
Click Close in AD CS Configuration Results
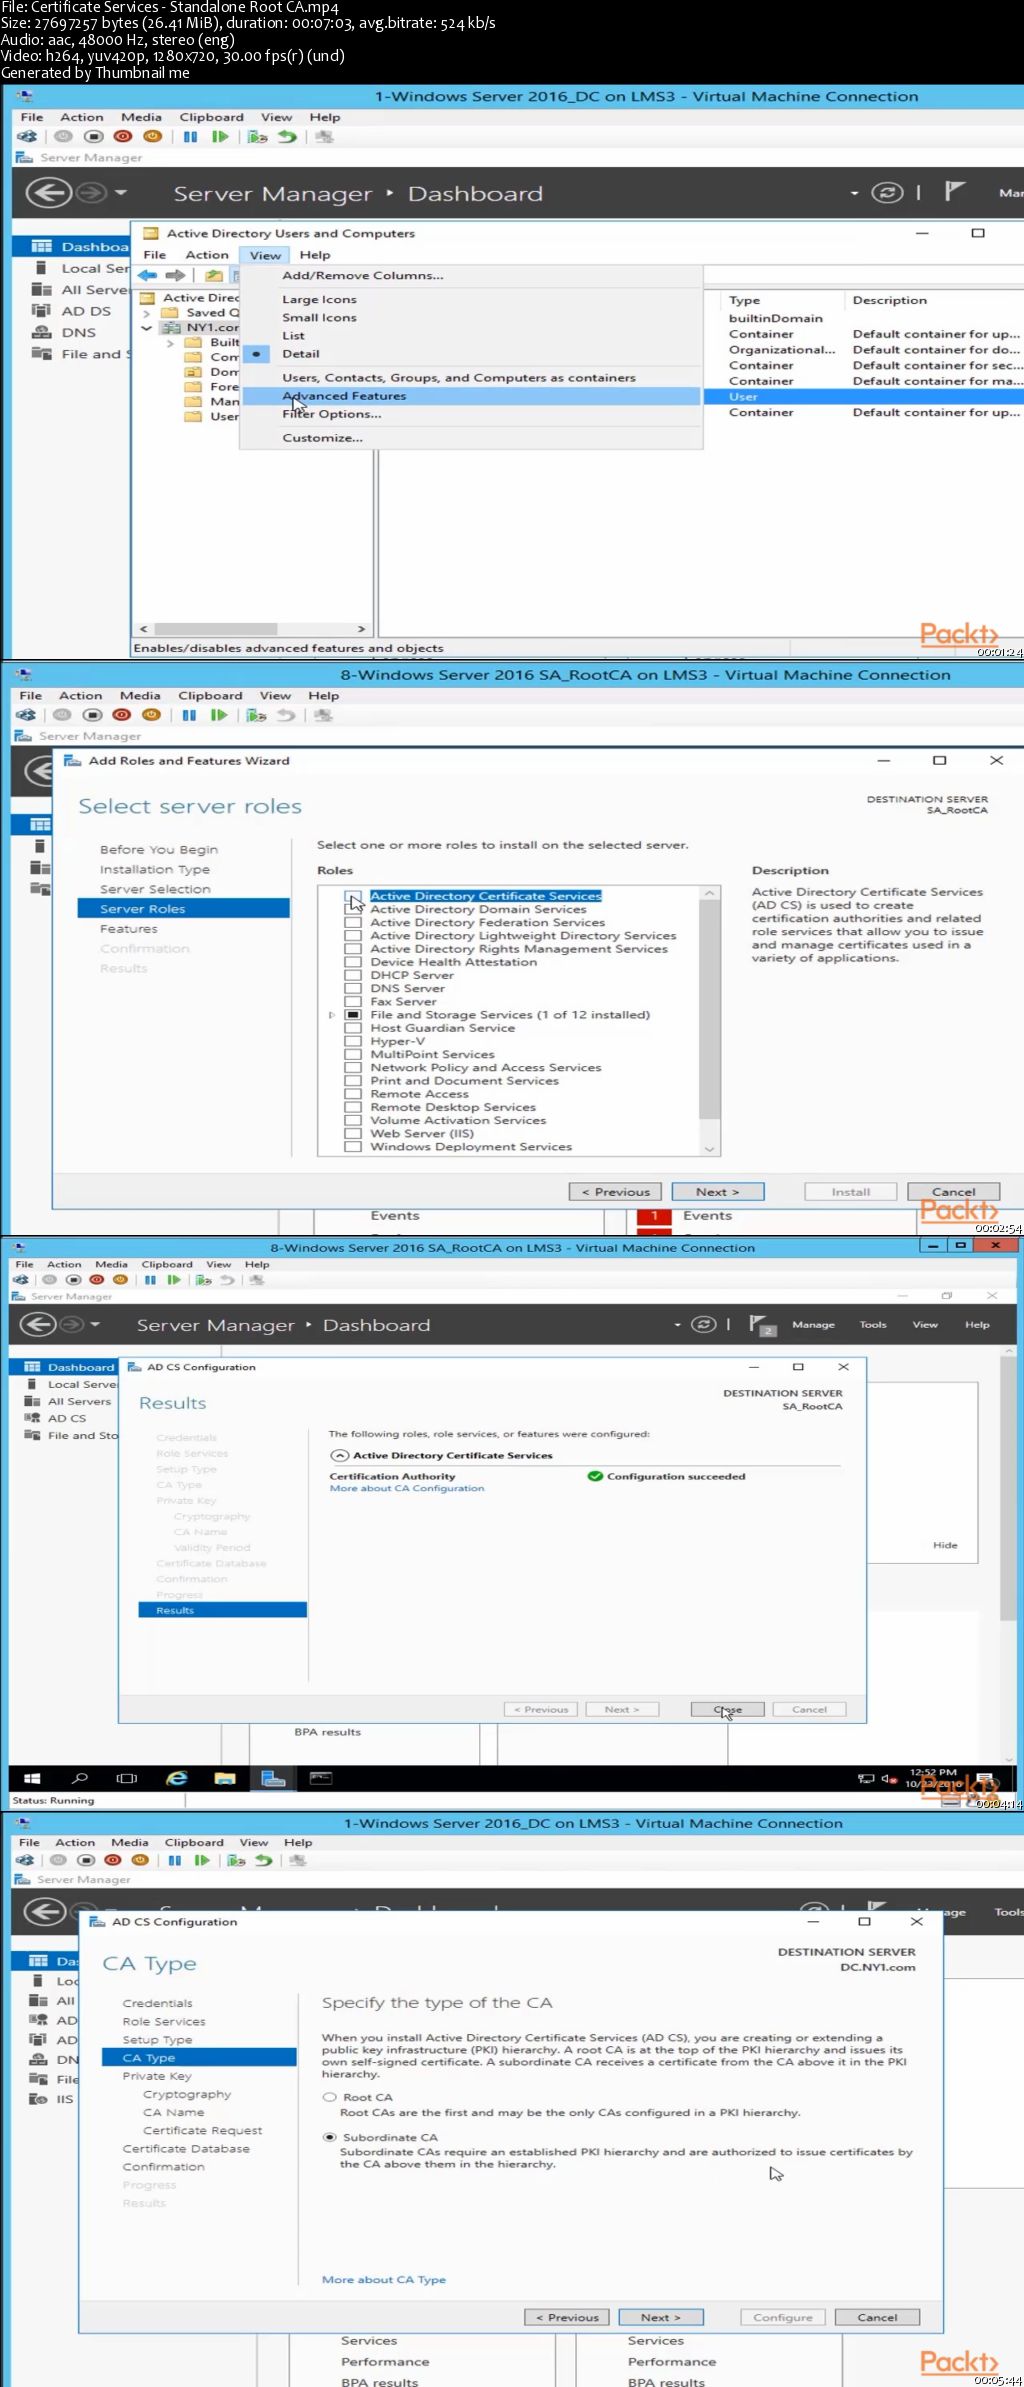coord(727,1710)
